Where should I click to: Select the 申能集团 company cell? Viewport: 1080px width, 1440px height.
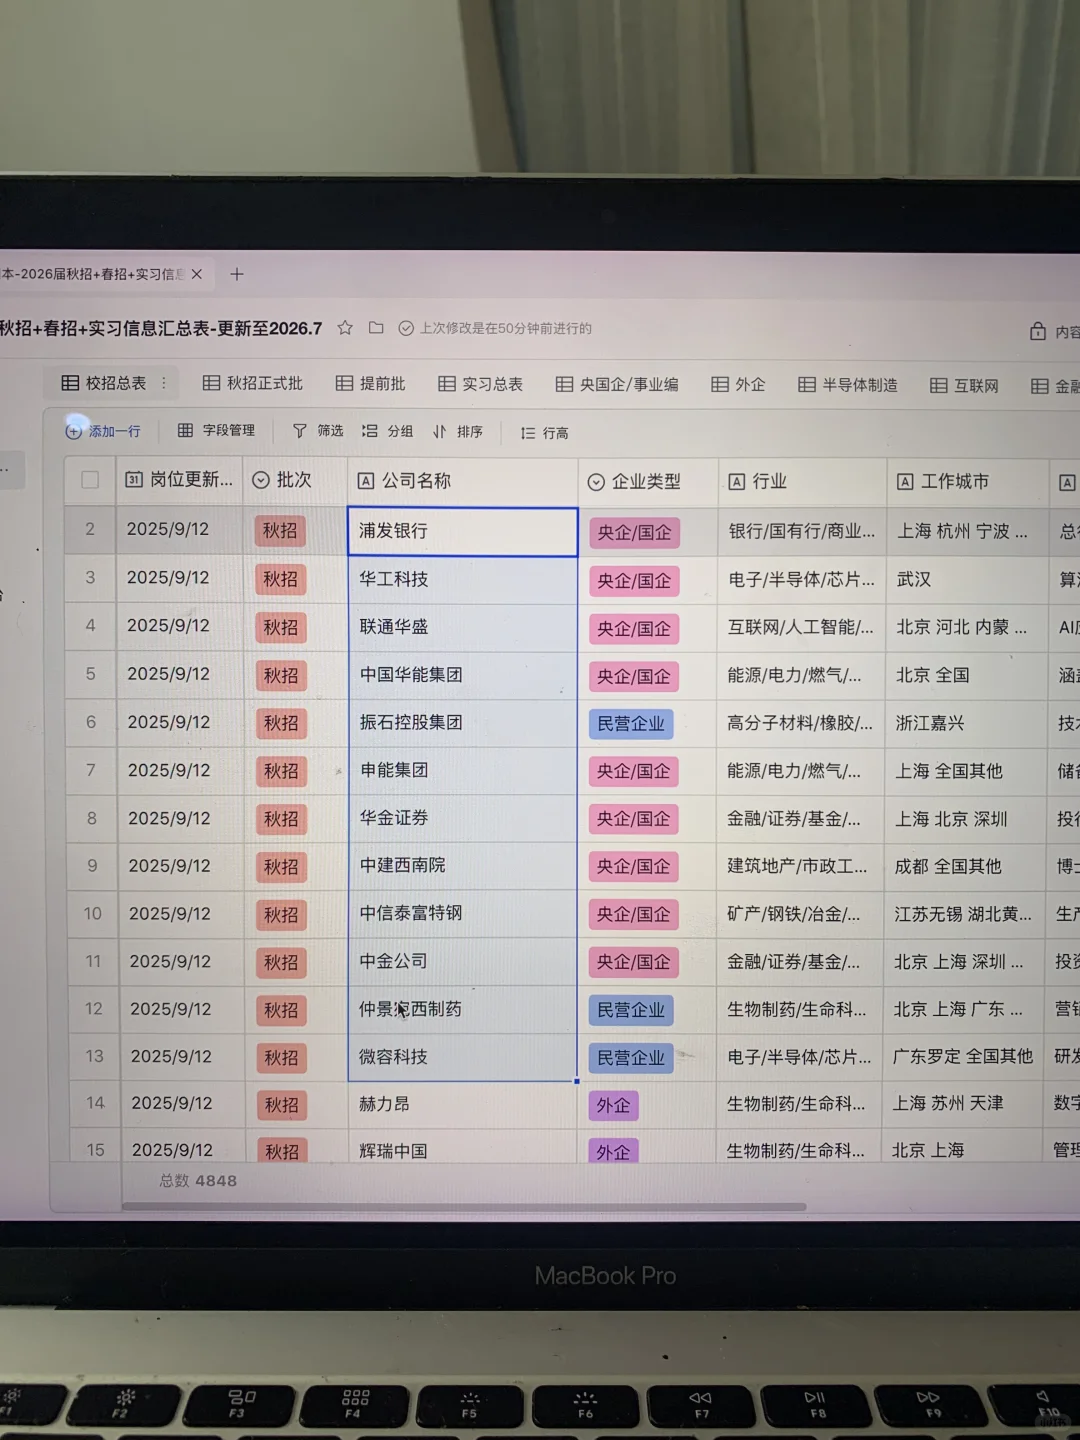point(462,770)
